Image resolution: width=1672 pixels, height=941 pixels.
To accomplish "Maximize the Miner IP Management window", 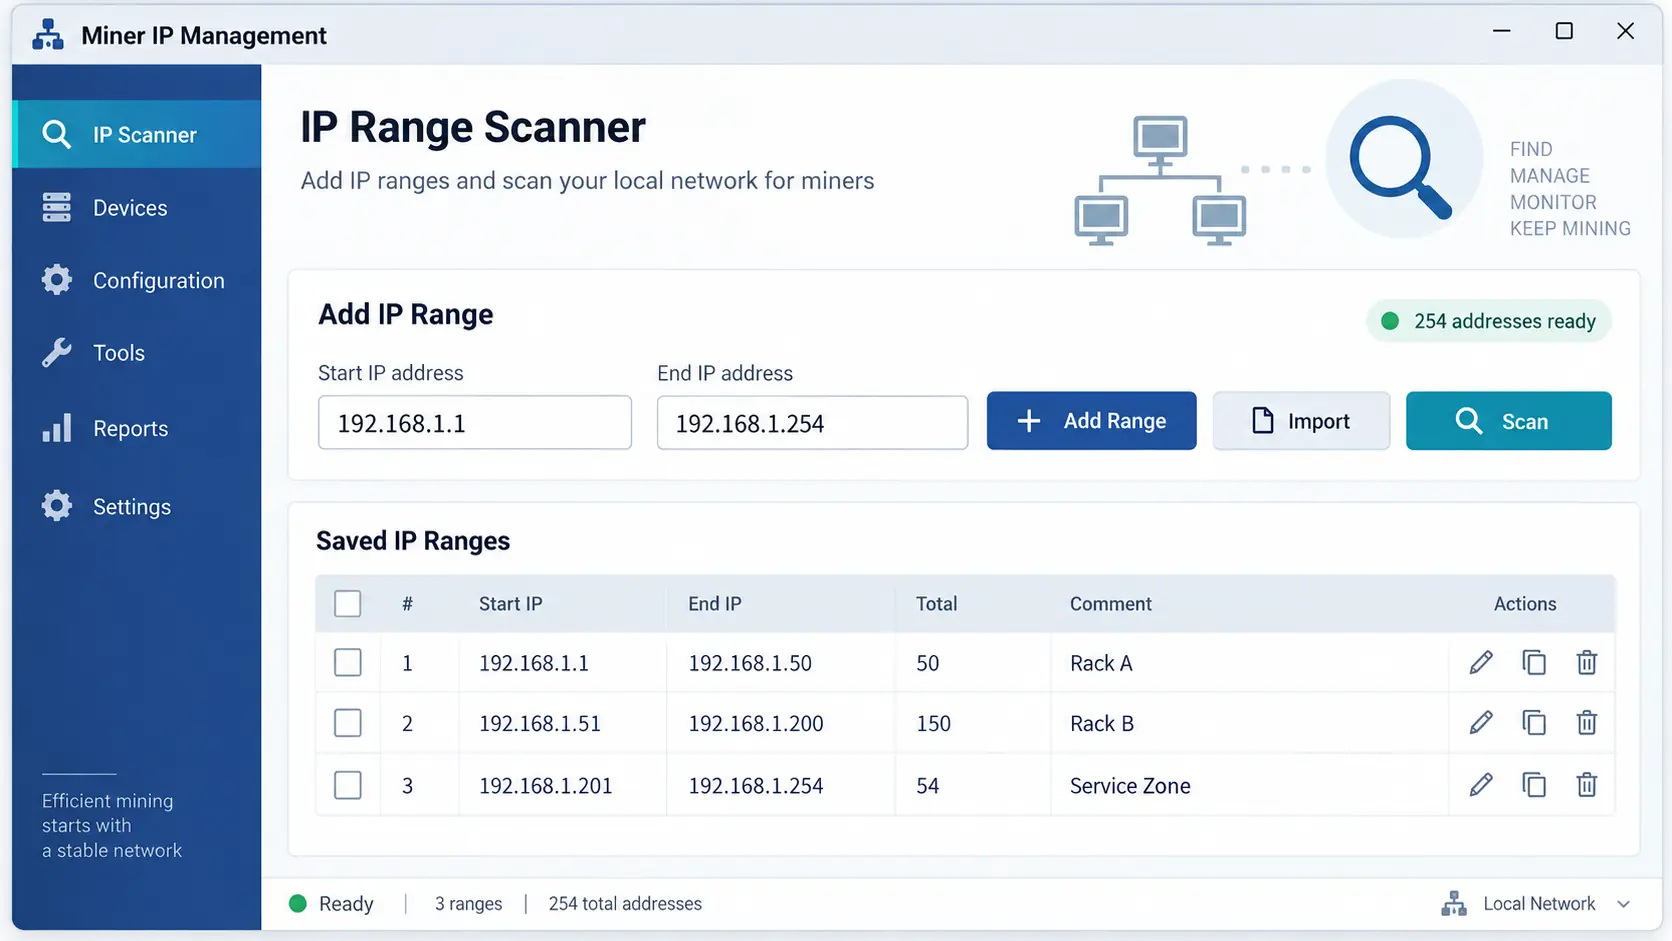I will coord(1564,31).
